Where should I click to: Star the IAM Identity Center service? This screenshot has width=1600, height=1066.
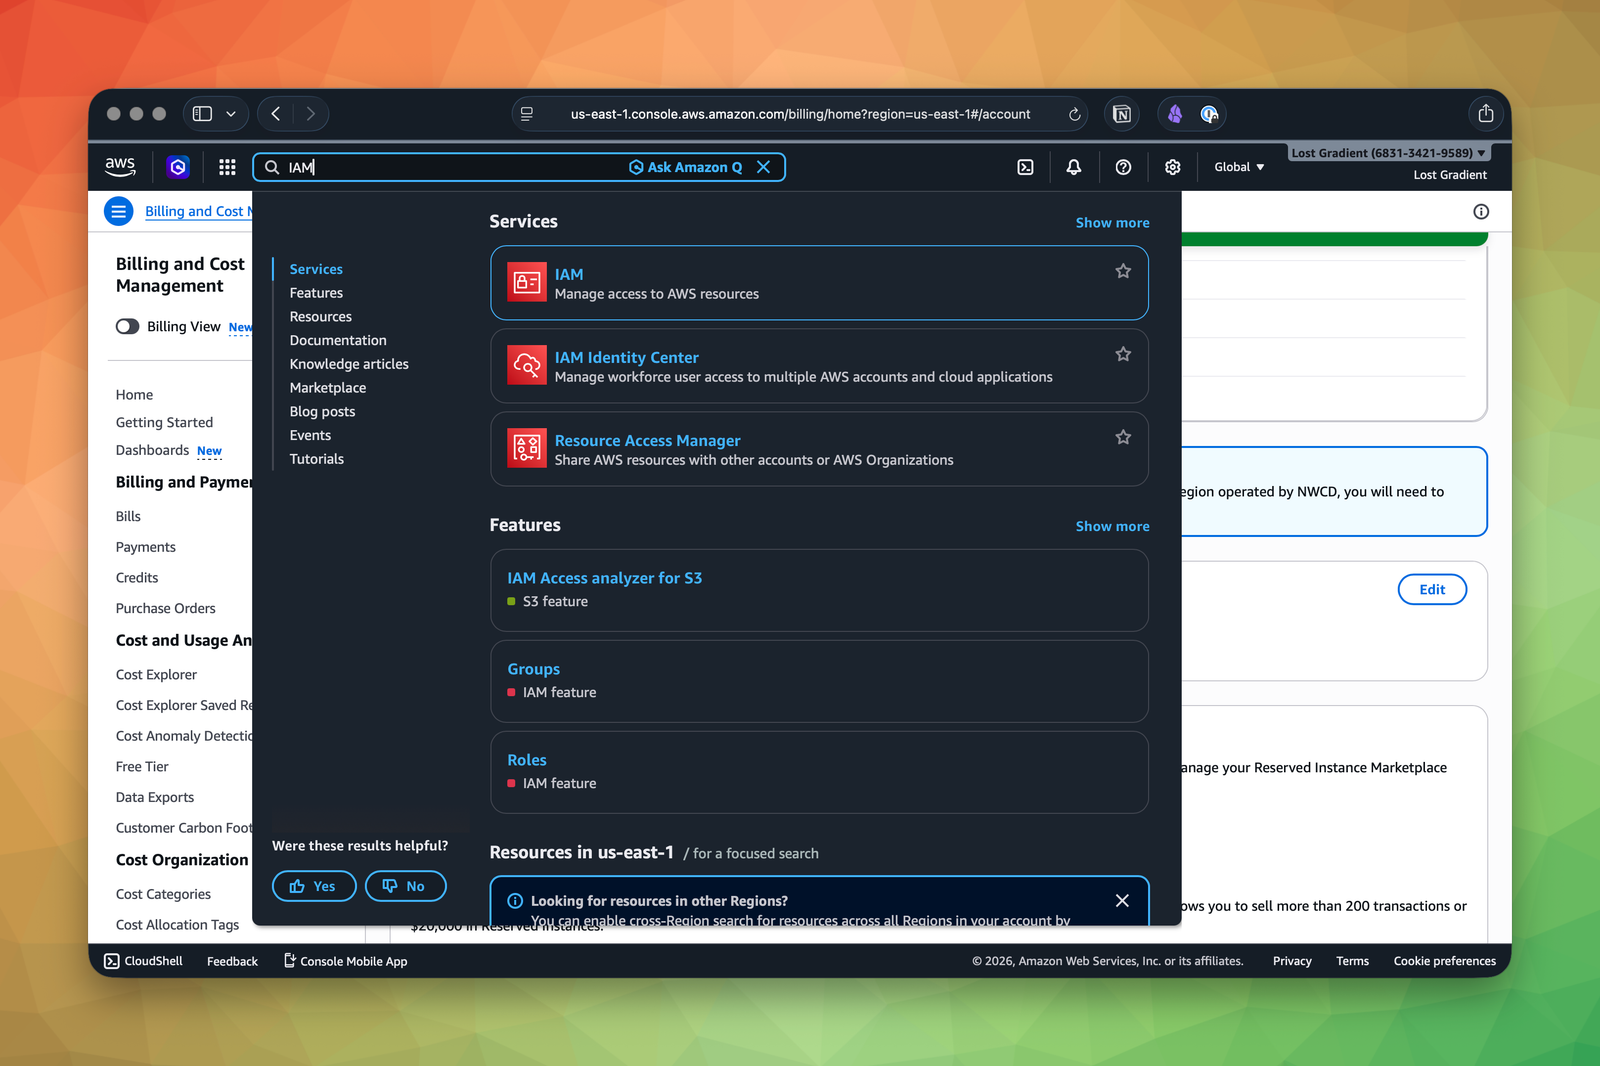(1123, 354)
